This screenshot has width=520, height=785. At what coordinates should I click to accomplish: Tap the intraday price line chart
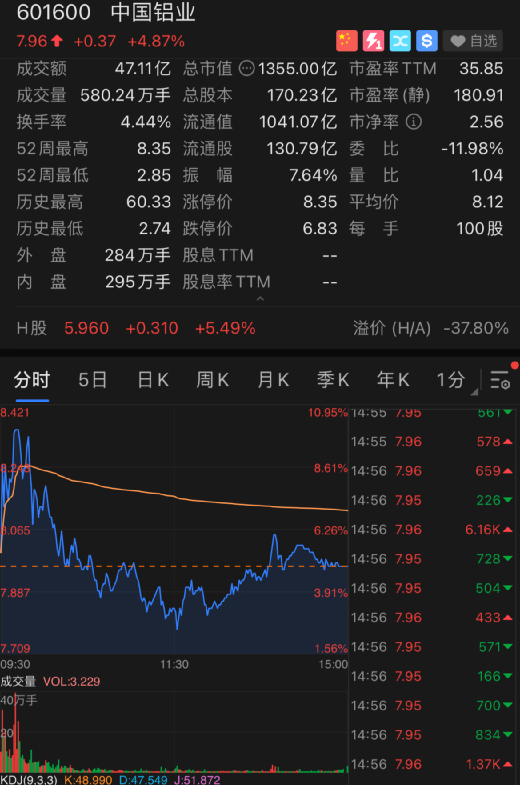point(174,531)
